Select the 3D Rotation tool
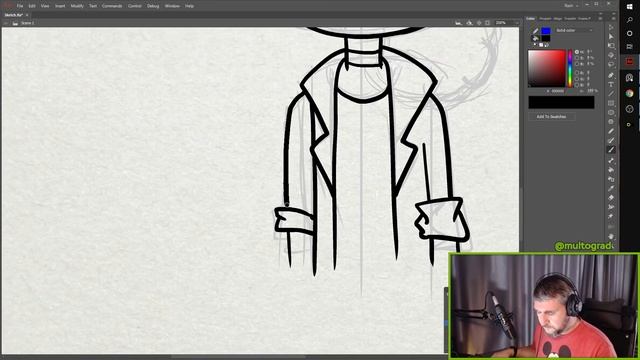 point(611,55)
